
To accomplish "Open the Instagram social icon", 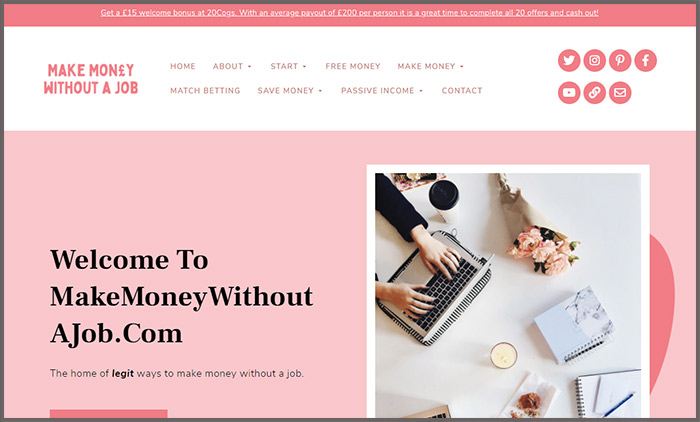I will (x=594, y=60).
